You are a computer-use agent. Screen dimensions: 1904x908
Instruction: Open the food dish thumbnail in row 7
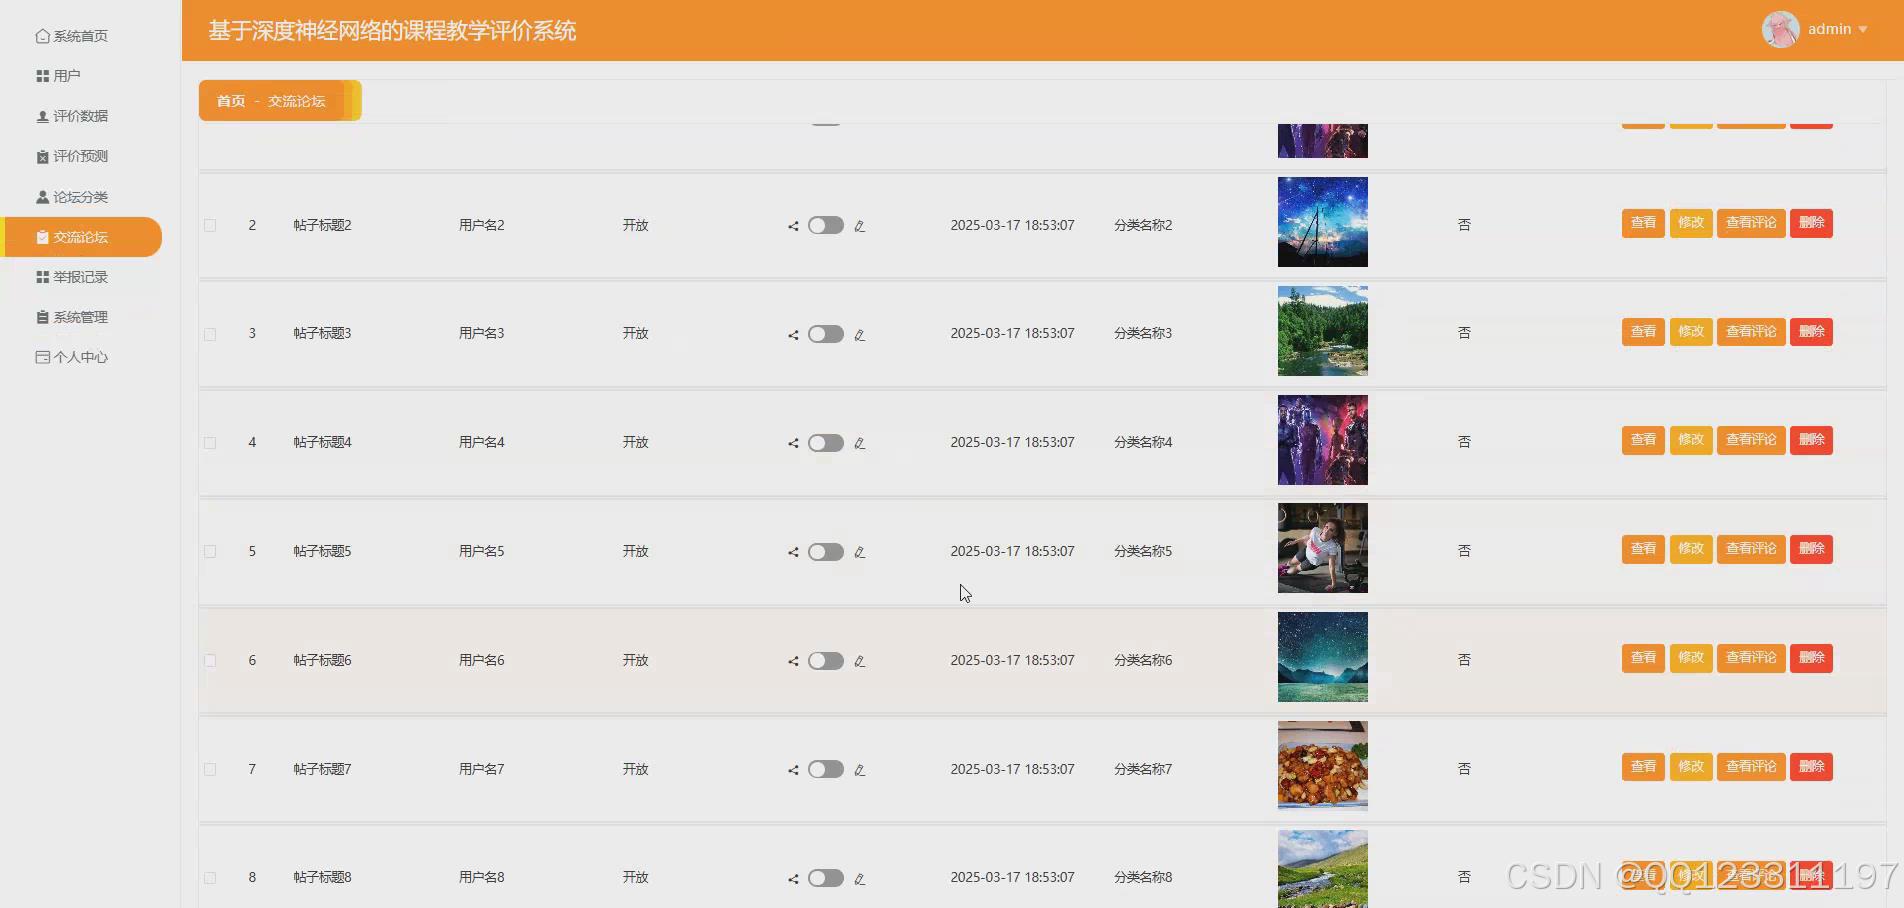pos(1322,766)
